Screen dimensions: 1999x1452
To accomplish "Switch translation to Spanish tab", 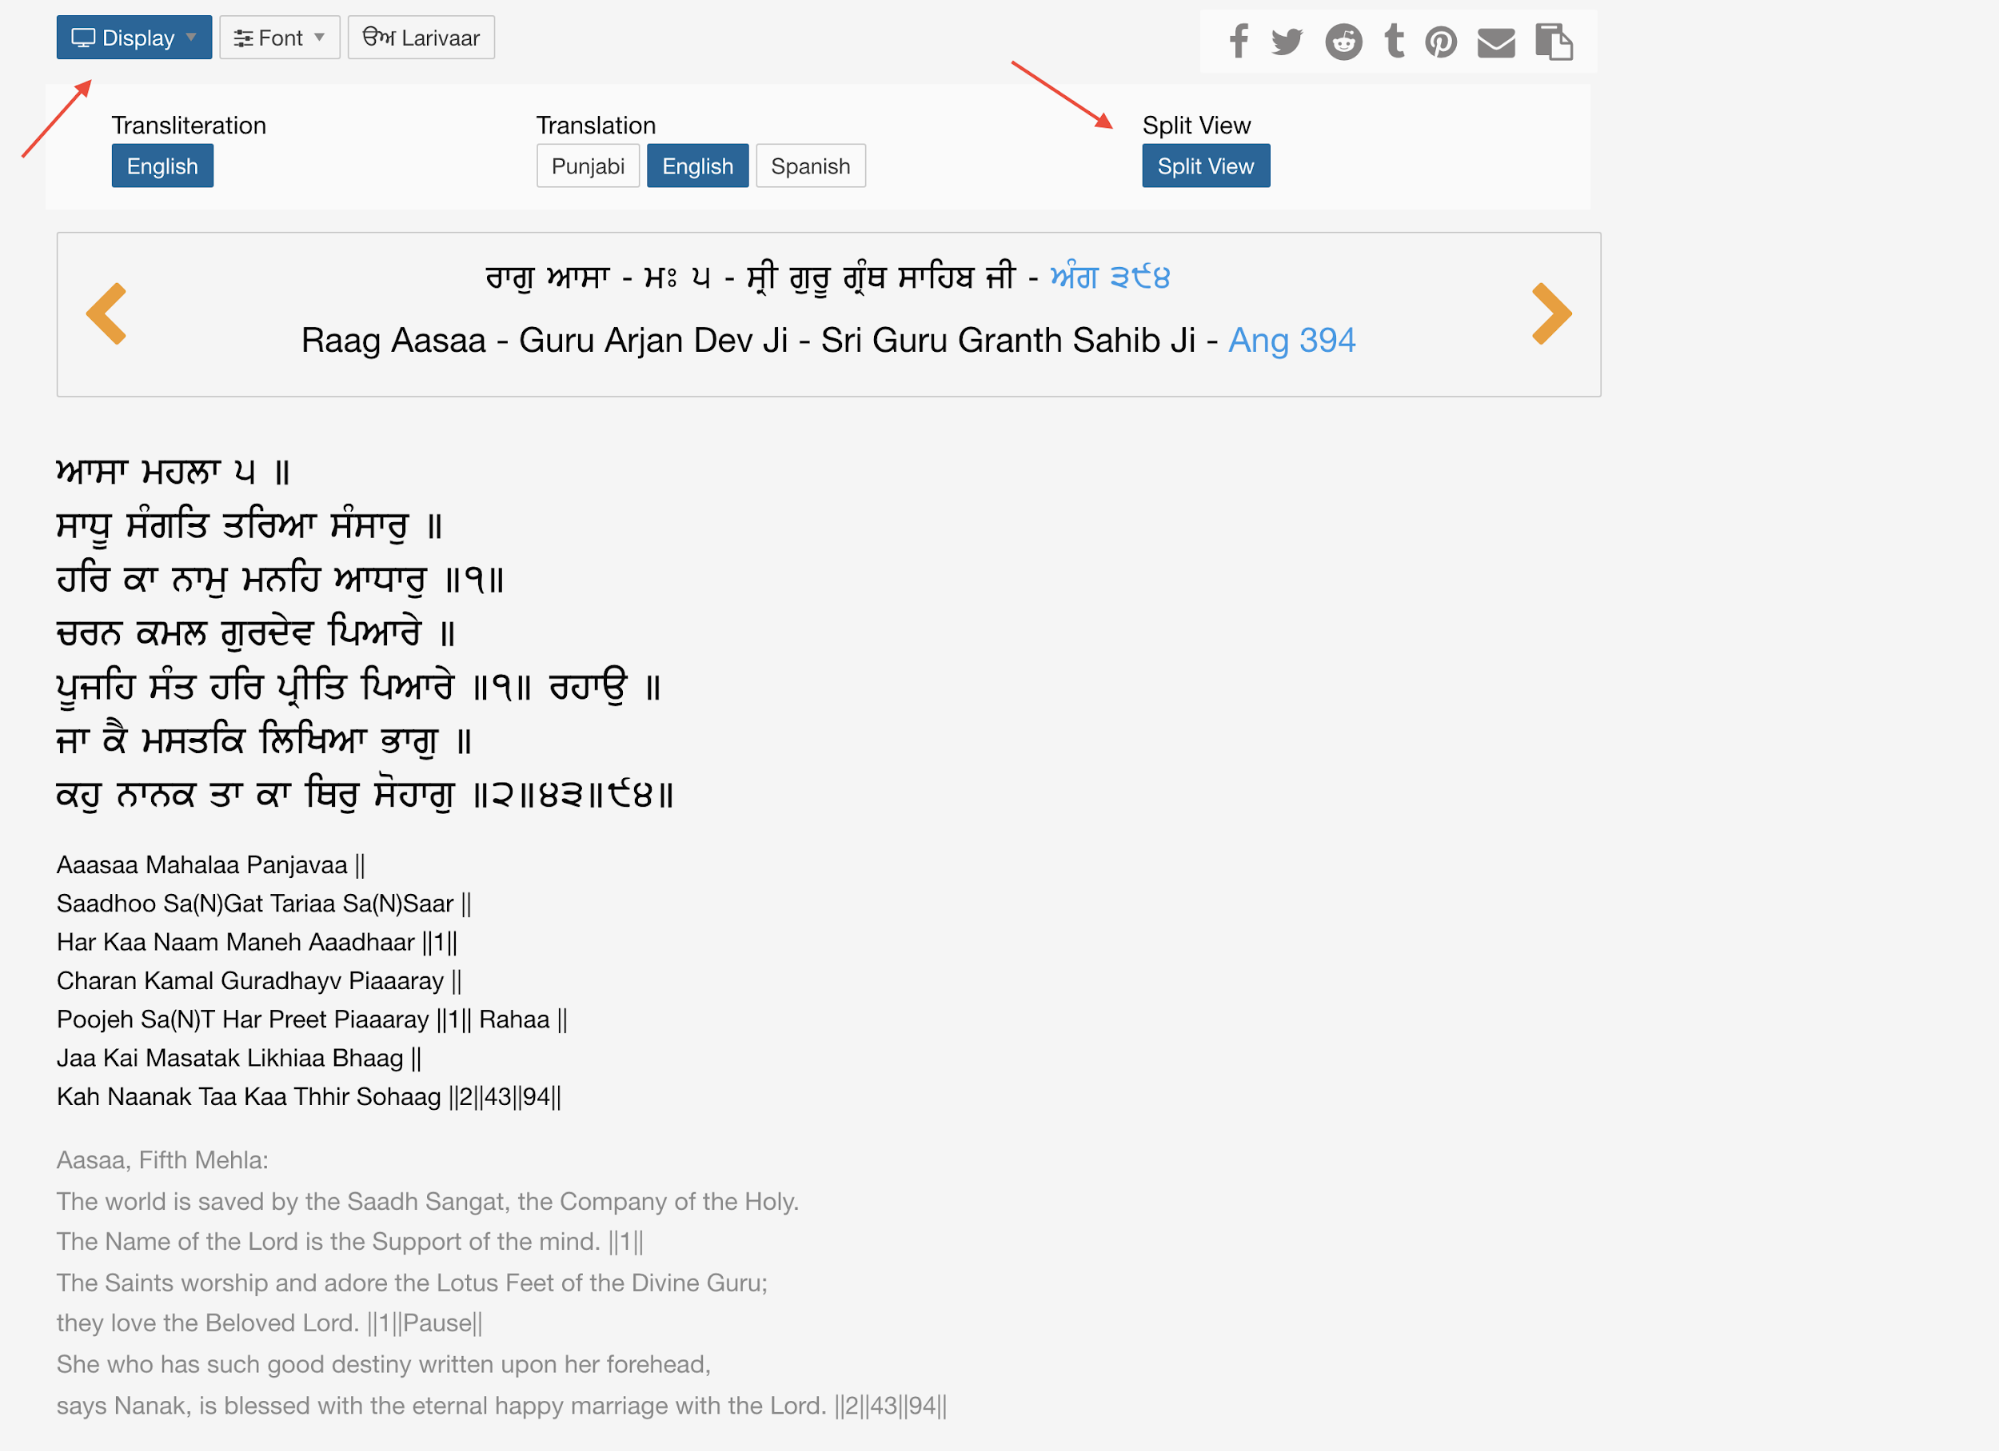I will [810, 166].
